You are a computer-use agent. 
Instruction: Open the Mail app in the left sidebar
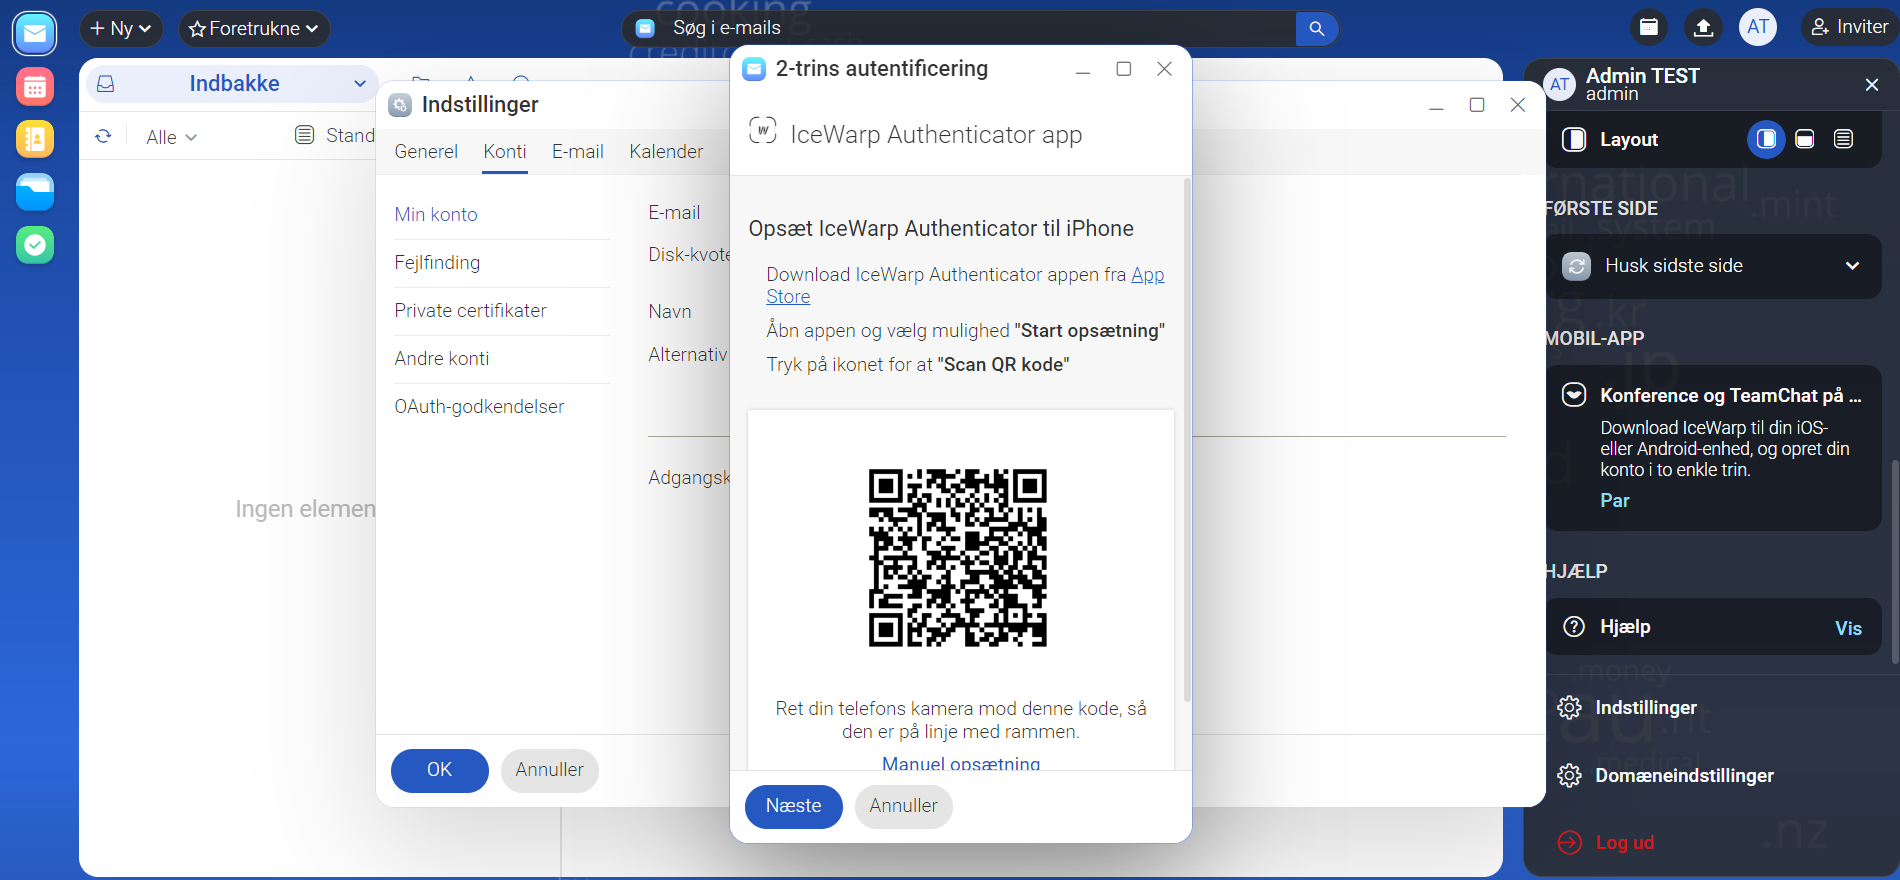click(35, 34)
